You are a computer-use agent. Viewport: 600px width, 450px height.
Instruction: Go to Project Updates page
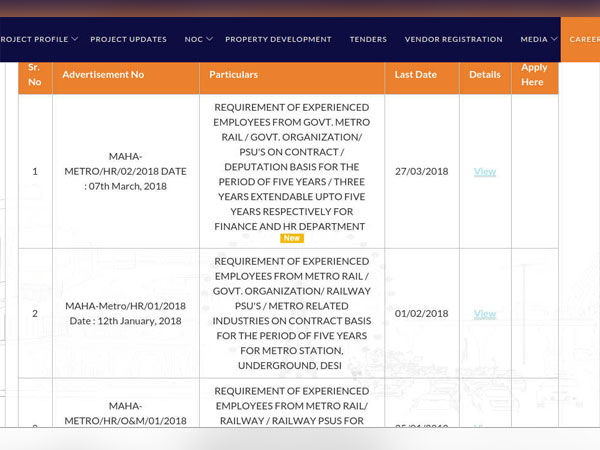[x=128, y=39]
